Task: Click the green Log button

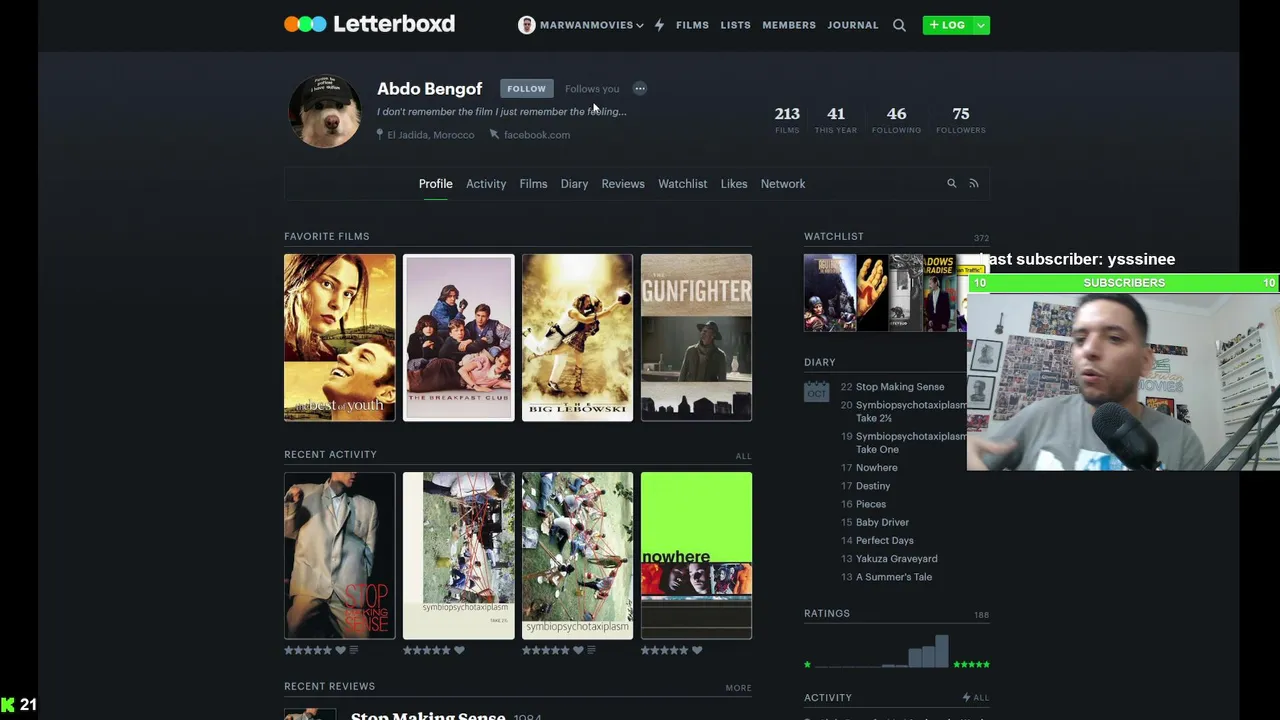Action: pos(947,25)
